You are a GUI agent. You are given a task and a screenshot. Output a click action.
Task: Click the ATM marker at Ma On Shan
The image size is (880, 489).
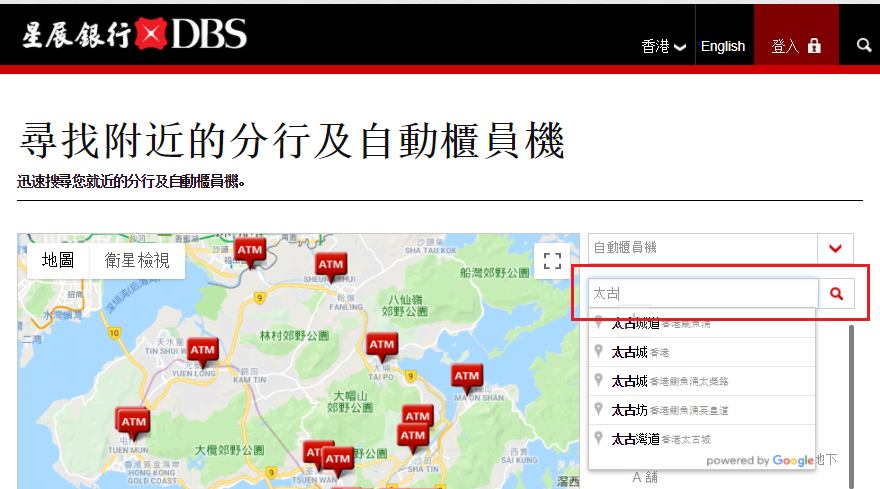point(466,377)
